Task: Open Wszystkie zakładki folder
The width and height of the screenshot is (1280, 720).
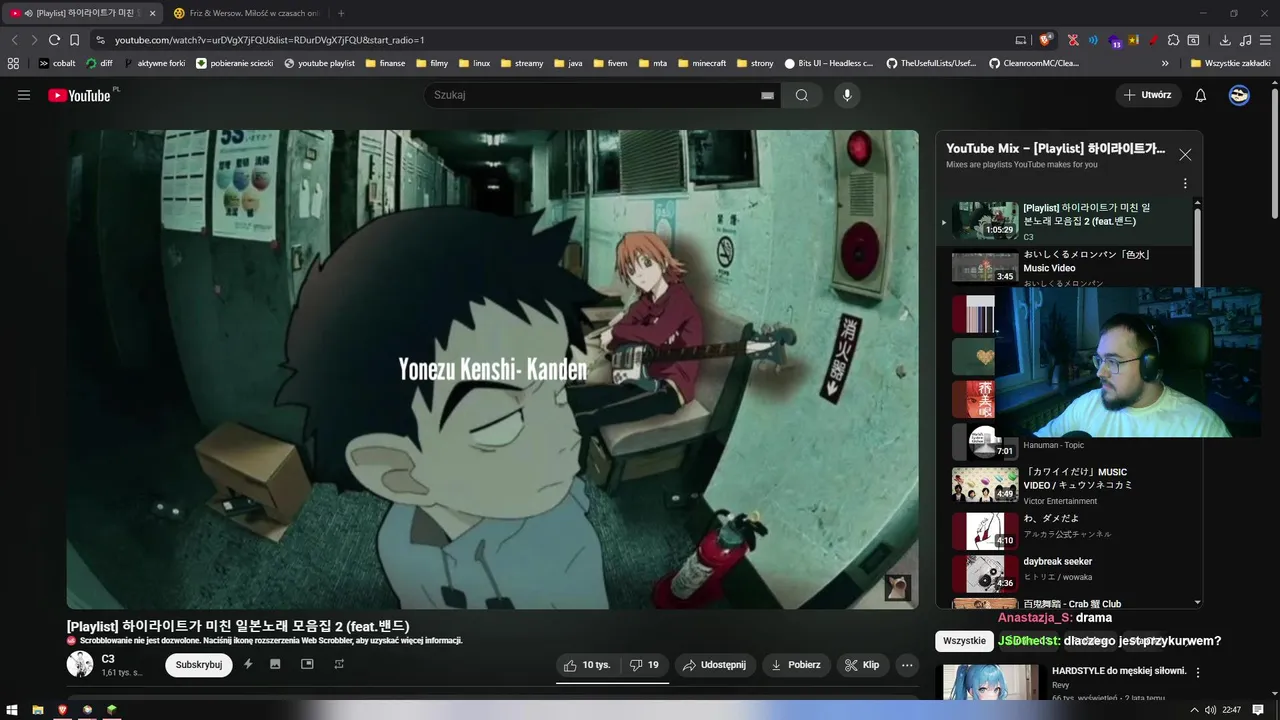Action: click(1230, 63)
